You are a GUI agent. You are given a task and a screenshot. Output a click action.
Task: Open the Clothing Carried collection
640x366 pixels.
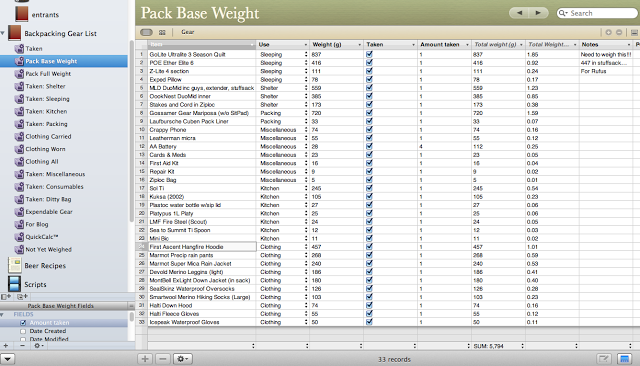tap(48, 137)
